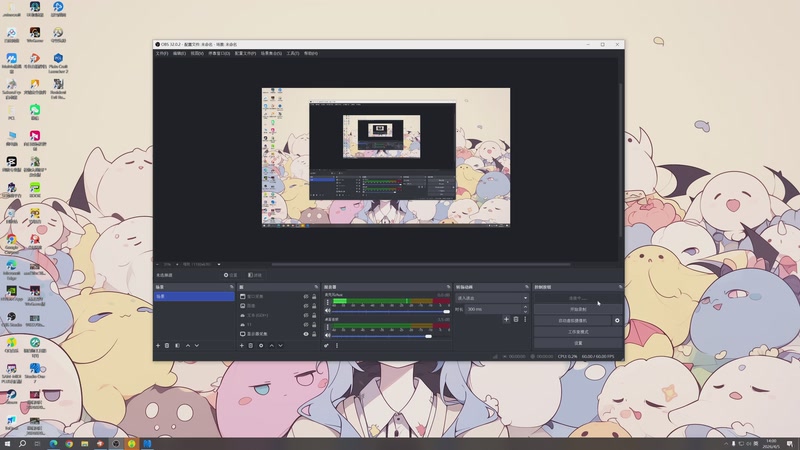Open the 场景集合 menu
Screen dimensions: 800x450
271,53
